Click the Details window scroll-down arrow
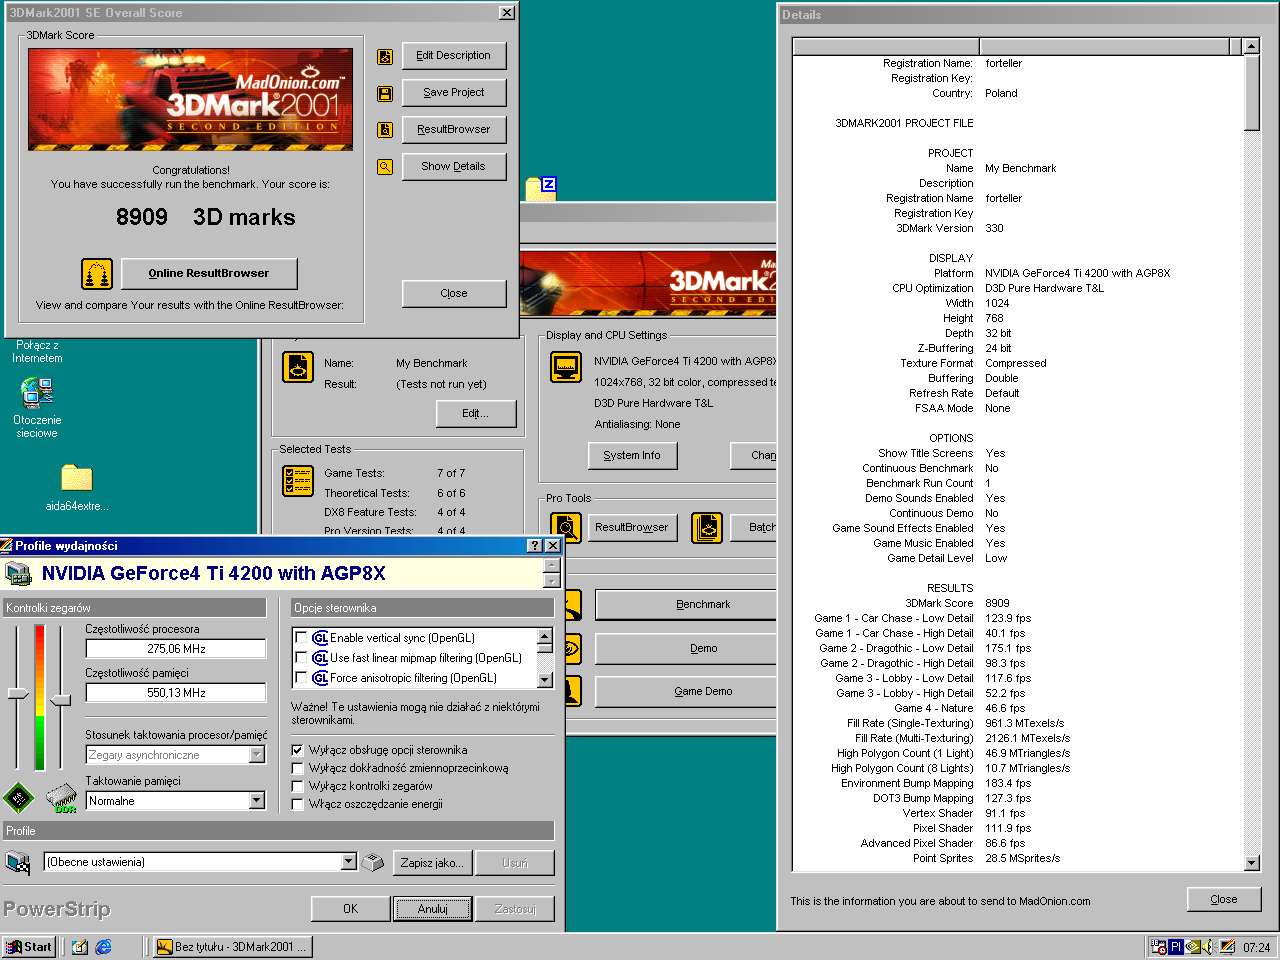The height and width of the screenshot is (960, 1280). tap(1252, 863)
